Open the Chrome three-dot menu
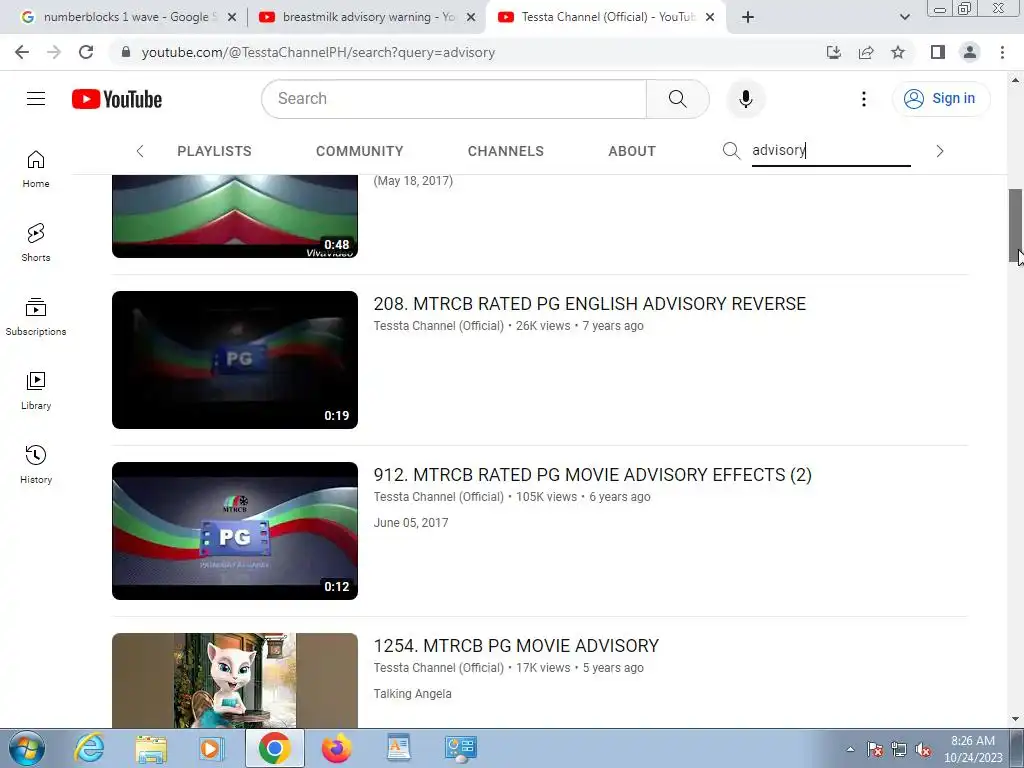This screenshot has width=1024, height=768. [1002, 52]
